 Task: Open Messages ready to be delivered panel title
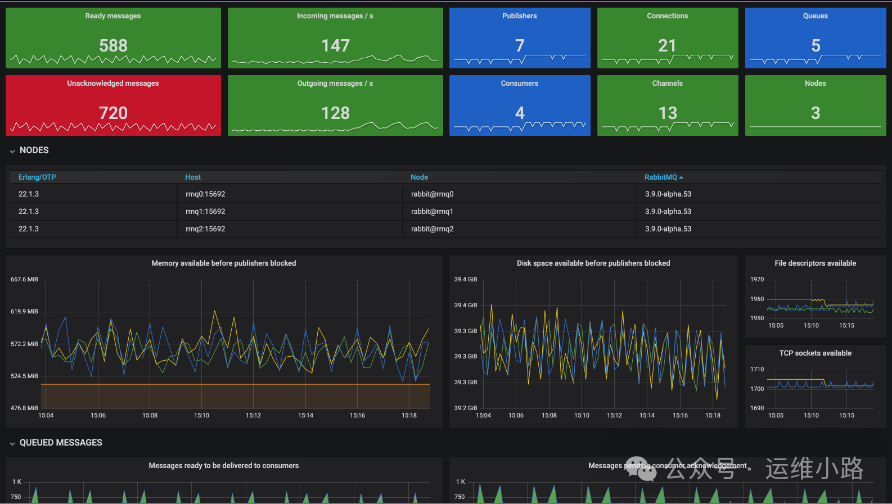(224, 466)
